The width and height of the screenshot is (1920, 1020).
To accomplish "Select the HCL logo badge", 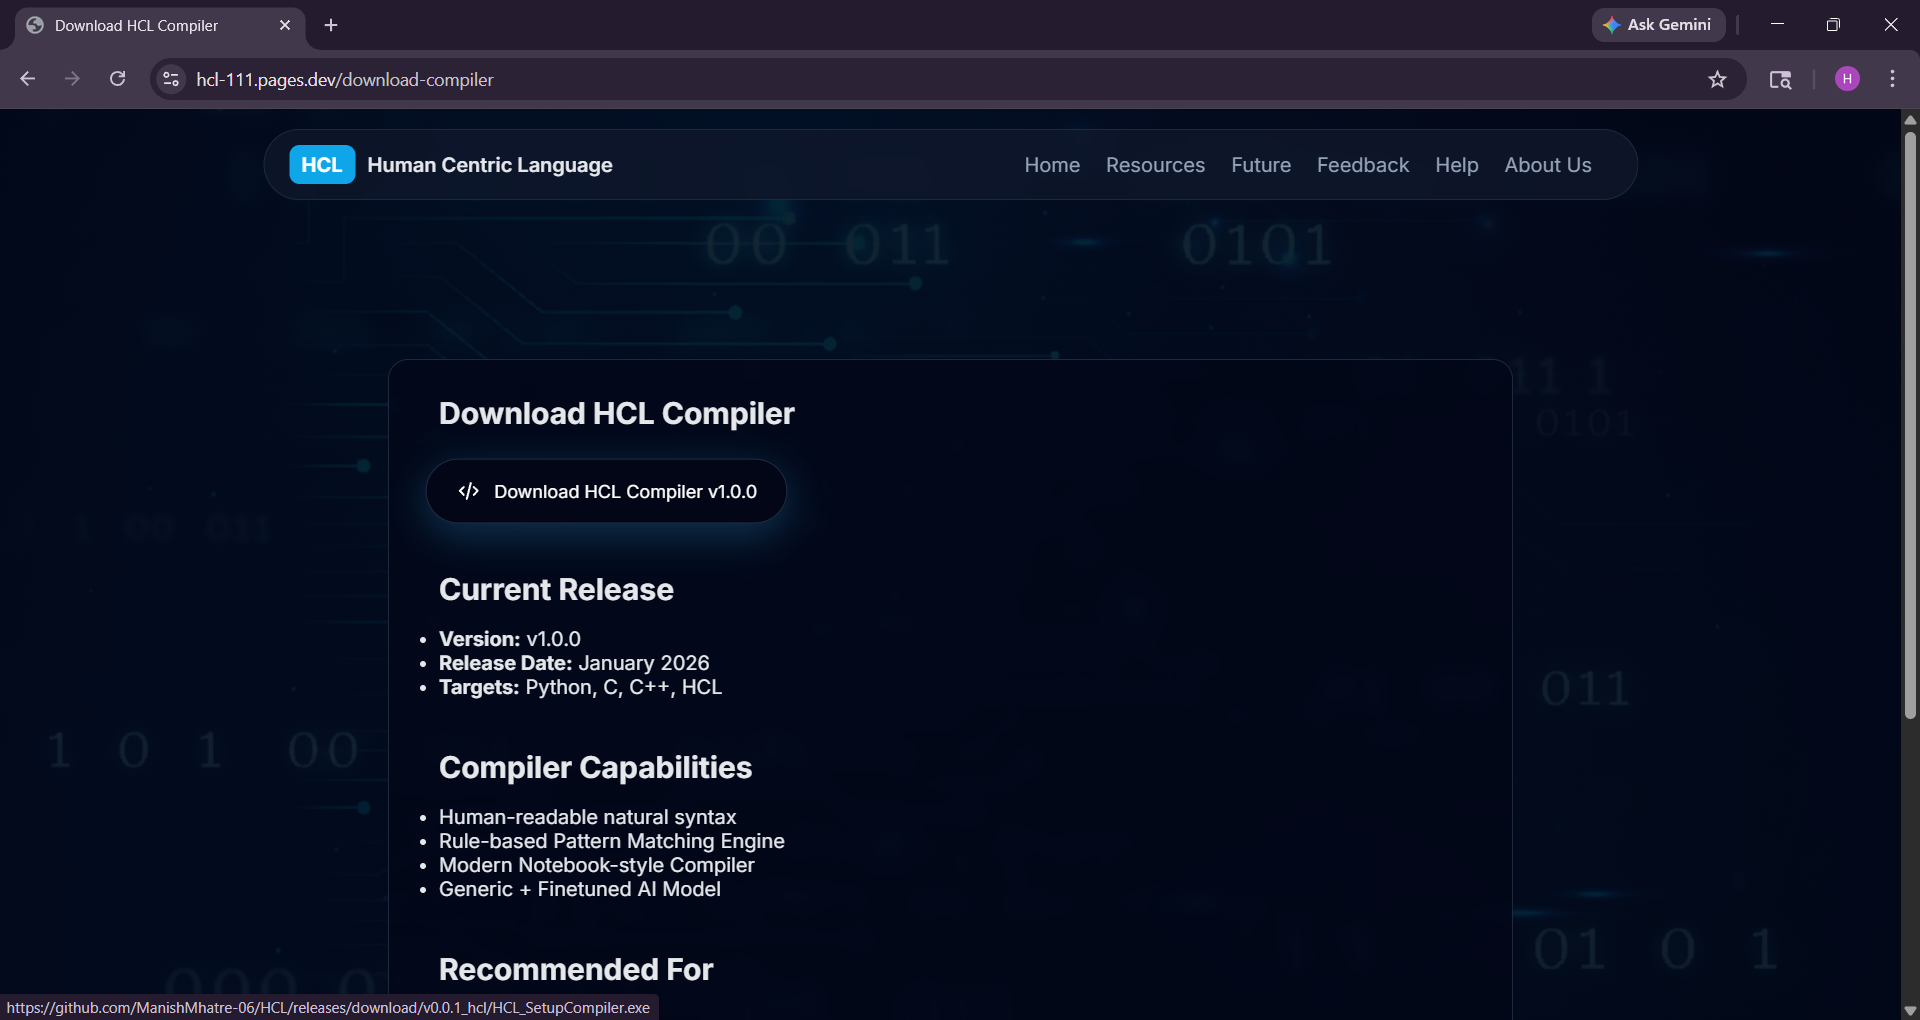I will click(x=321, y=164).
